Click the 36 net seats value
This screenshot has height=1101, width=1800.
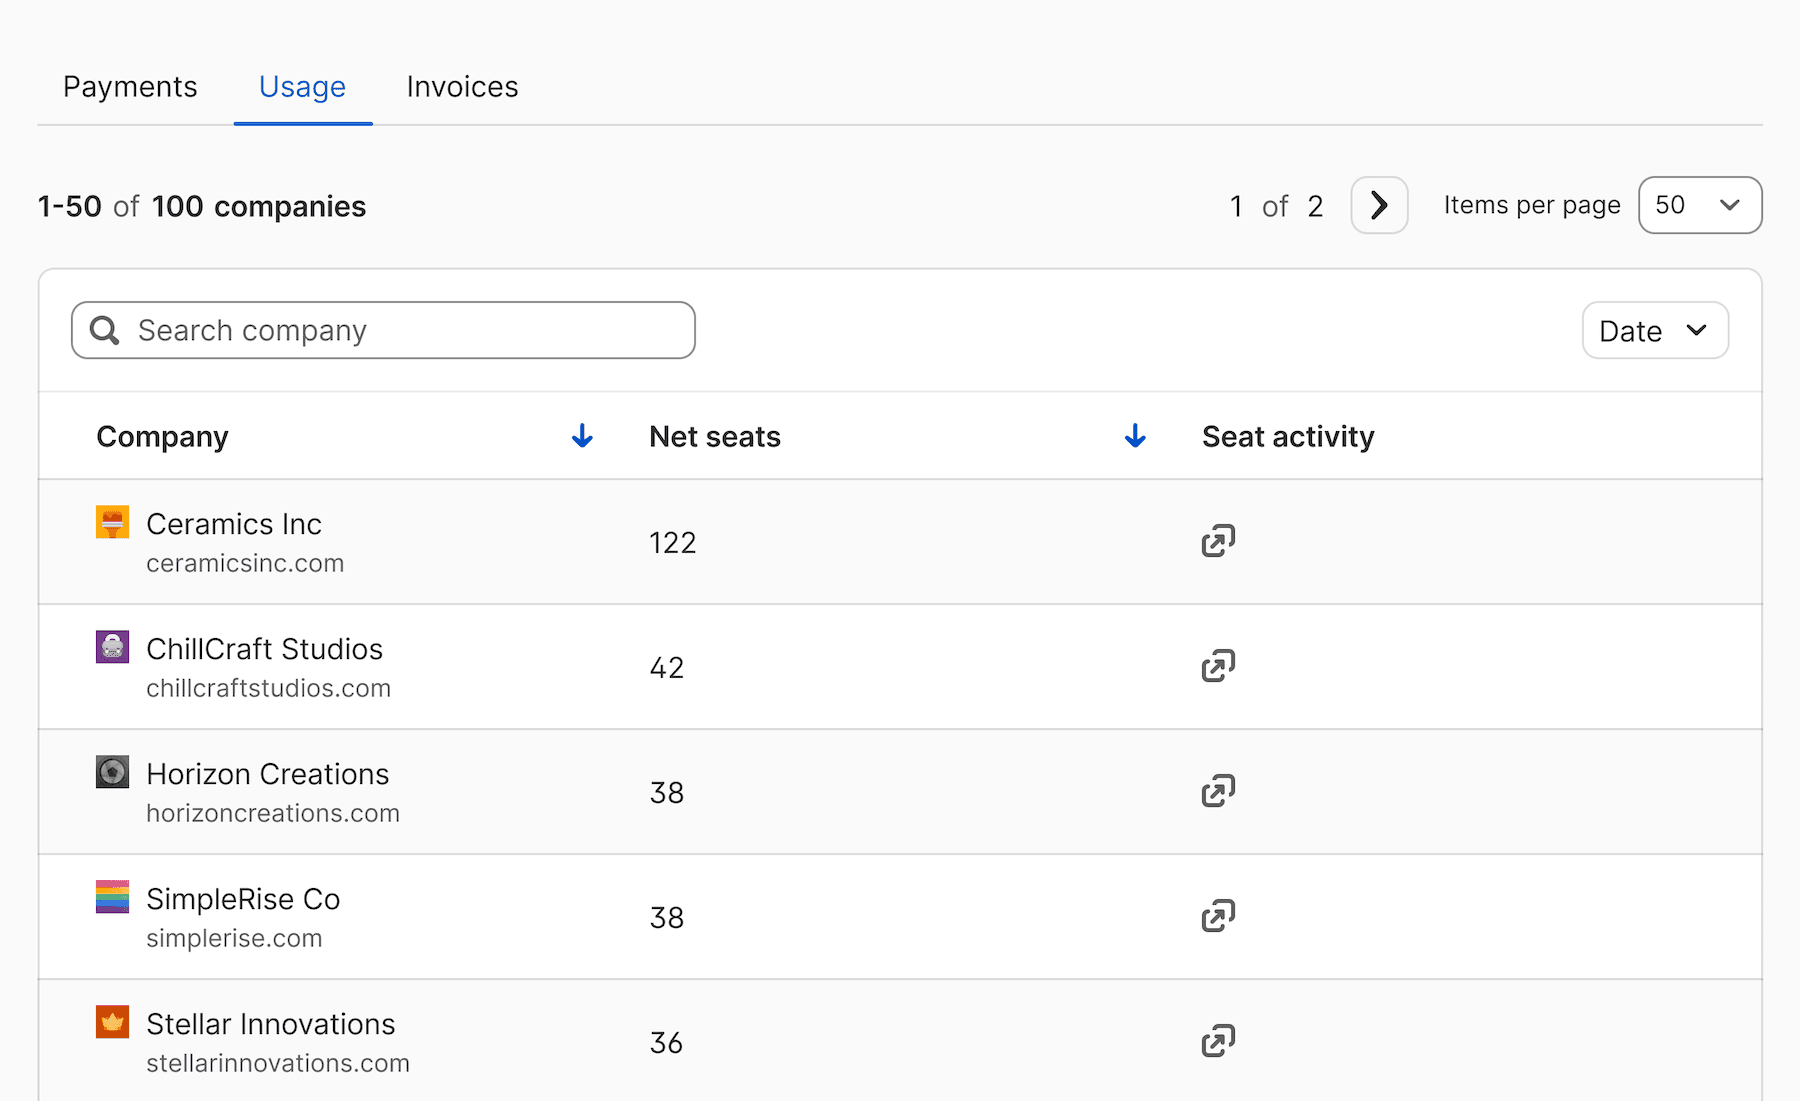(666, 1042)
